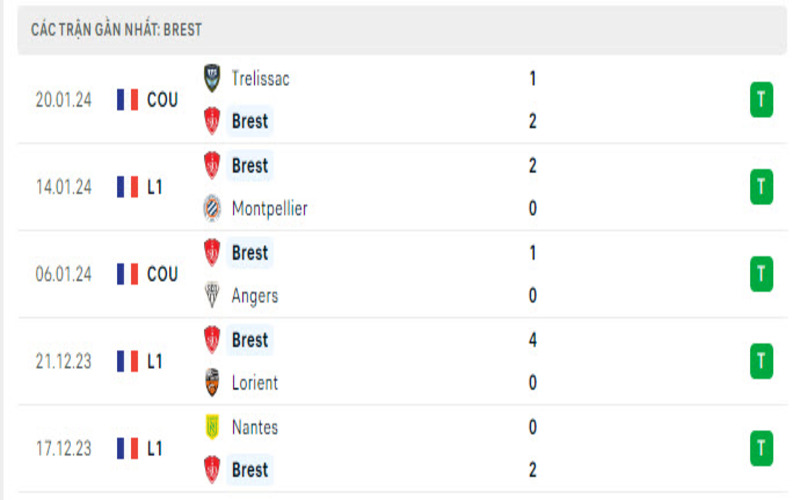Open the Montpellier team name link
Viewport: 800px width, 500px height.
click(269, 209)
